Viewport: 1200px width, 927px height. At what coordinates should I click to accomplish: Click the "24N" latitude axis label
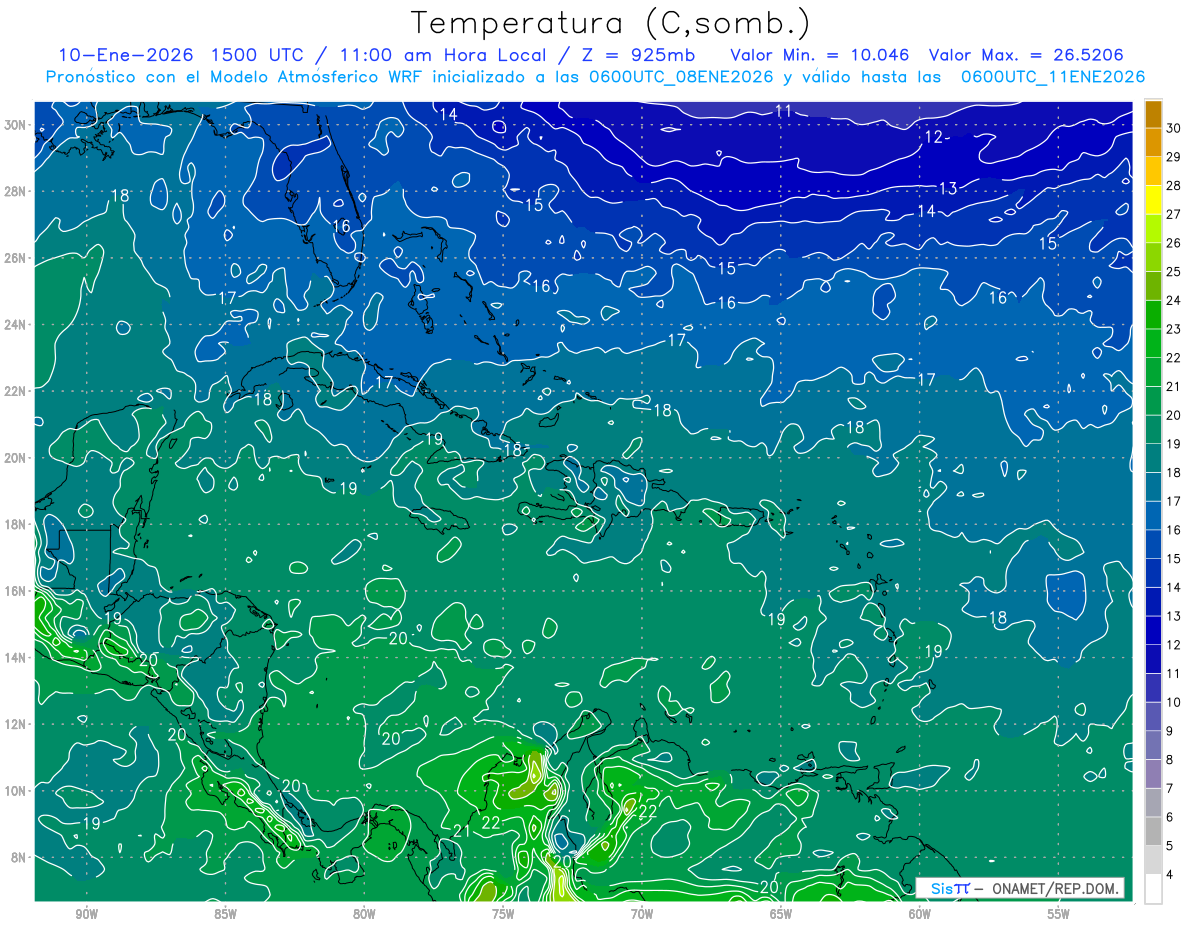click(x=16, y=325)
